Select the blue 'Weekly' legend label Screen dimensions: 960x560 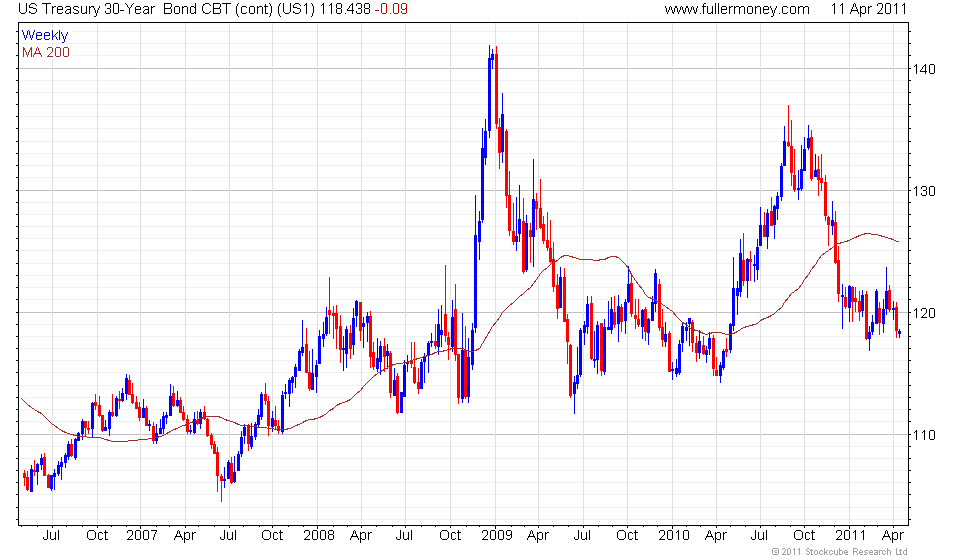point(45,35)
